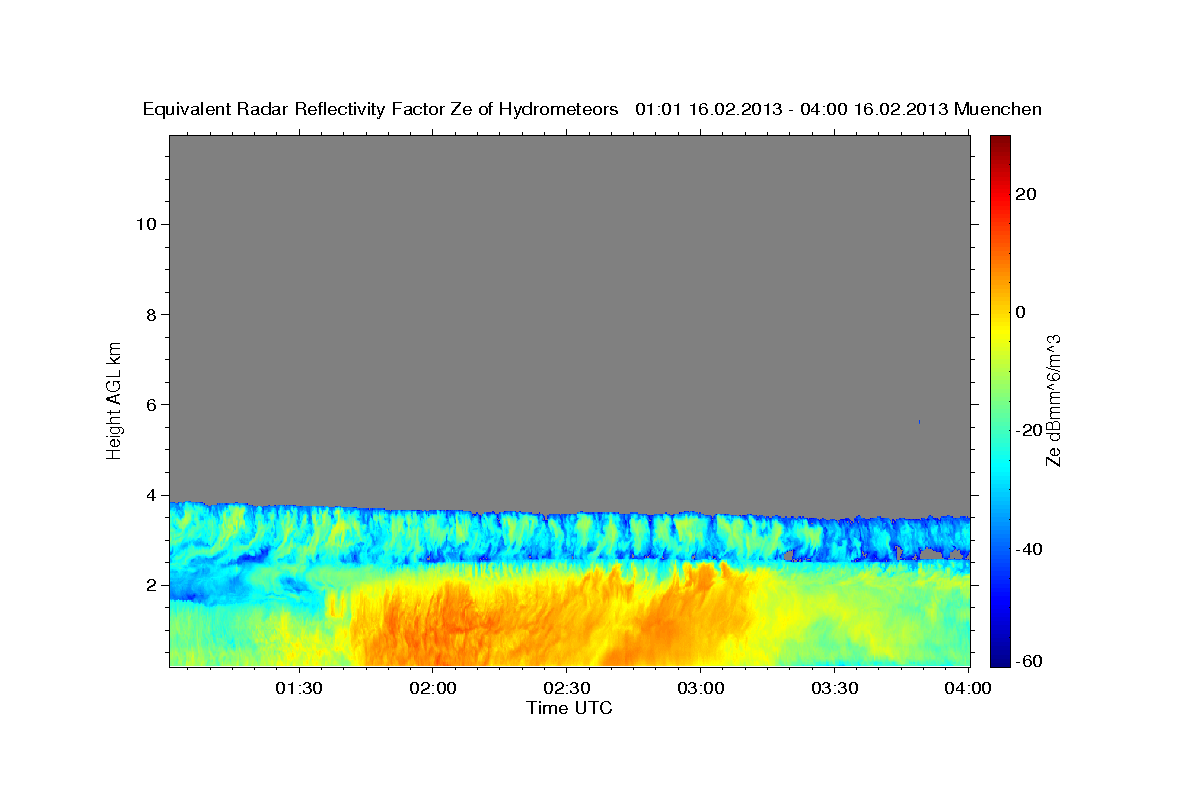1200x800 pixels.
Task: Click the small dark speck near 5.6 km height
Action: tap(919, 422)
